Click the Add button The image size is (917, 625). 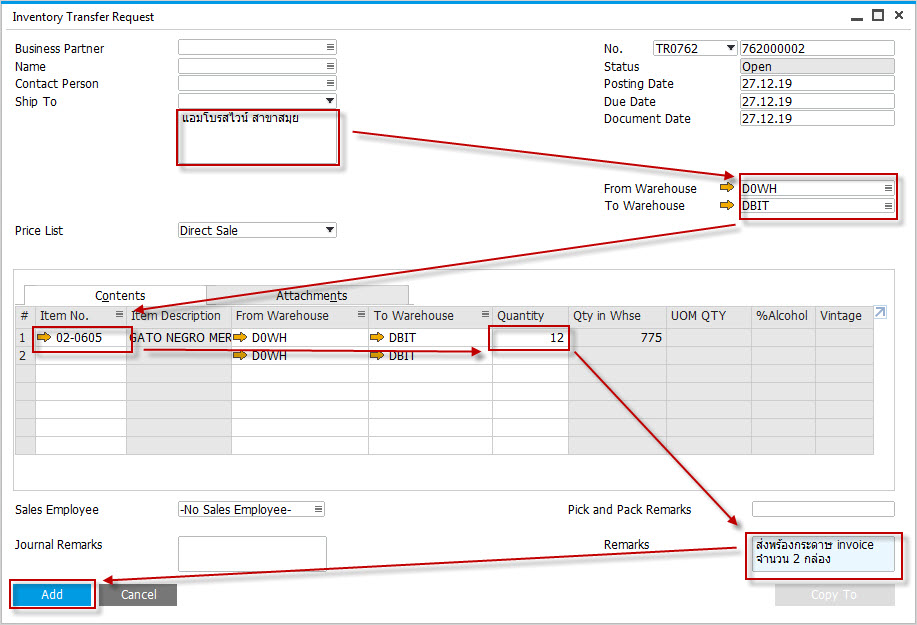pyautogui.click(x=52, y=595)
